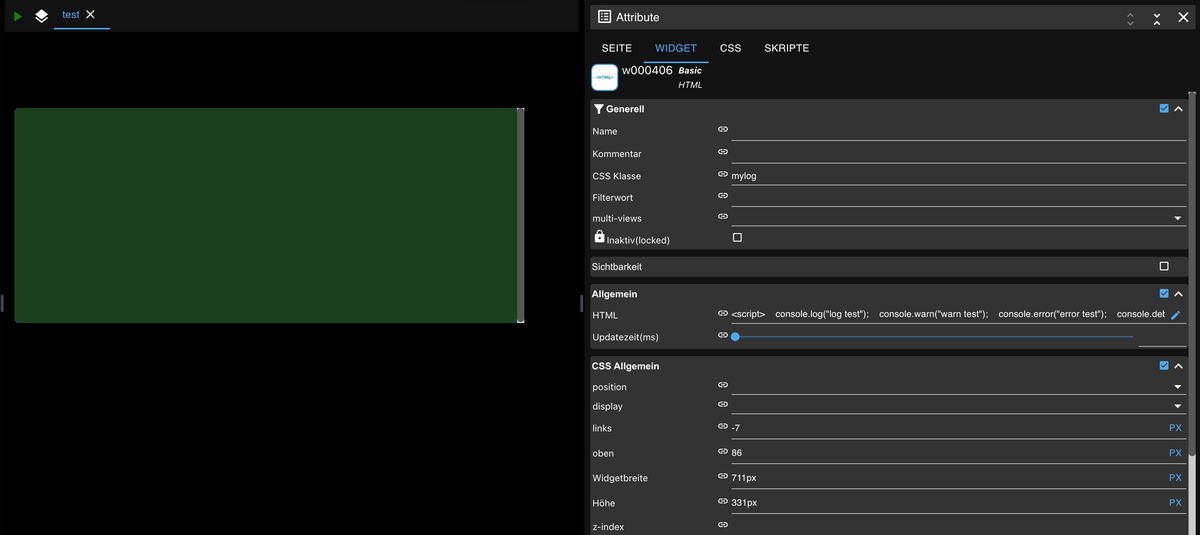This screenshot has width=1200, height=535.
Task: Click the green play runtime icon
Action: coord(18,16)
